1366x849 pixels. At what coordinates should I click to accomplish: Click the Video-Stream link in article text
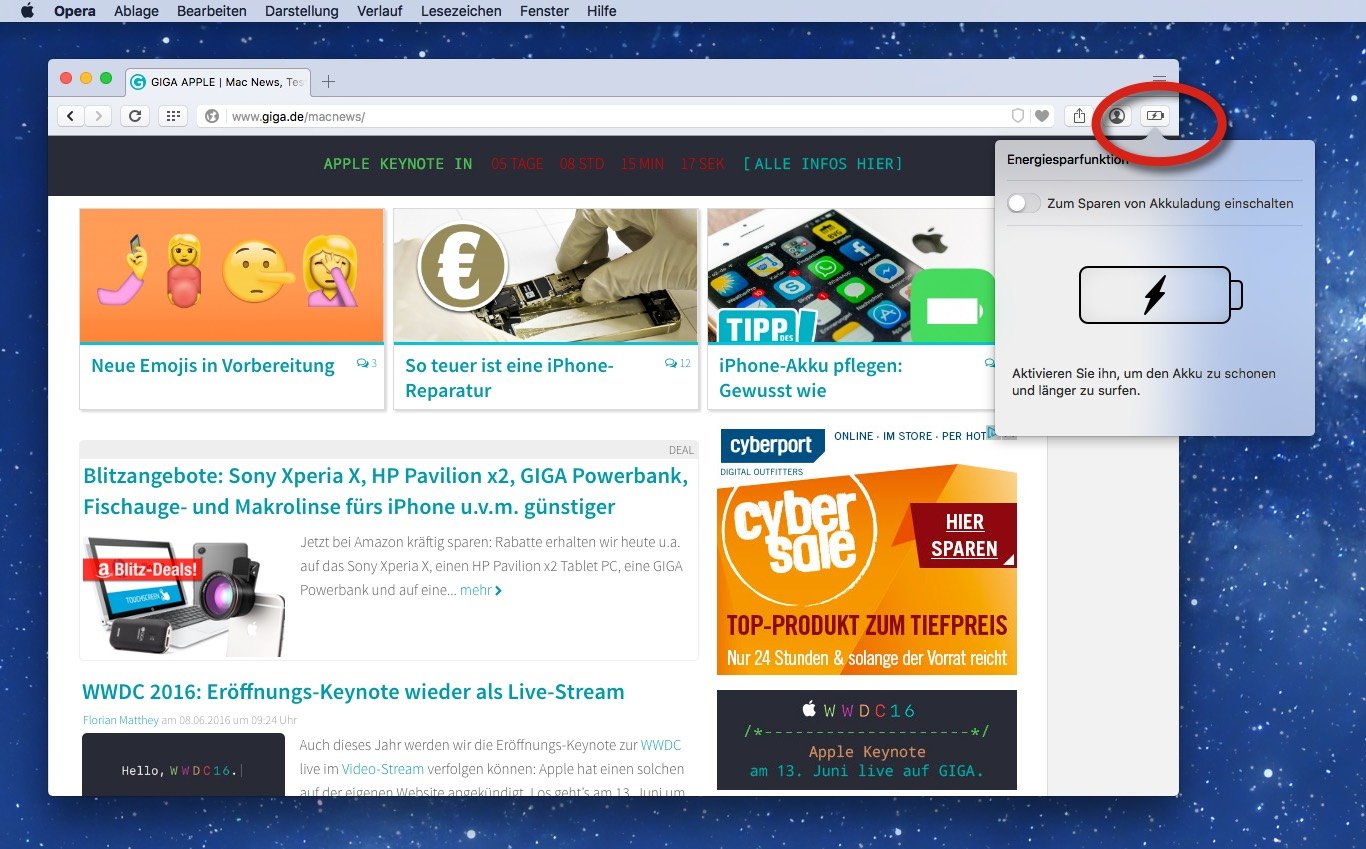[383, 769]
